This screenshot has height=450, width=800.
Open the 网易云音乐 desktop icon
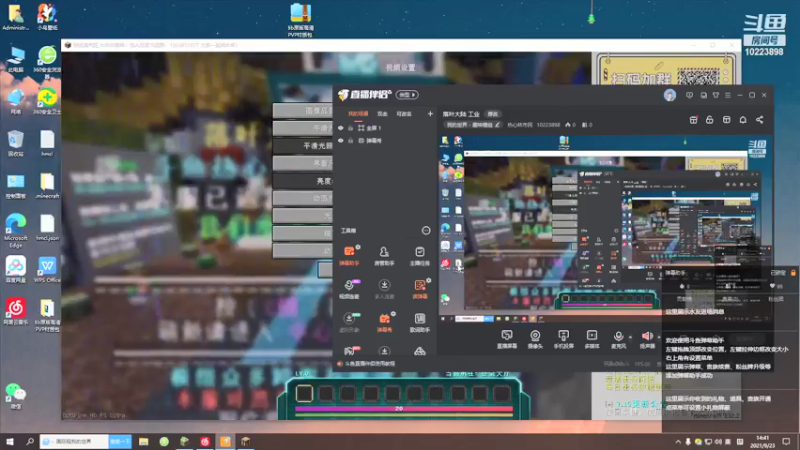click(16, 312)
